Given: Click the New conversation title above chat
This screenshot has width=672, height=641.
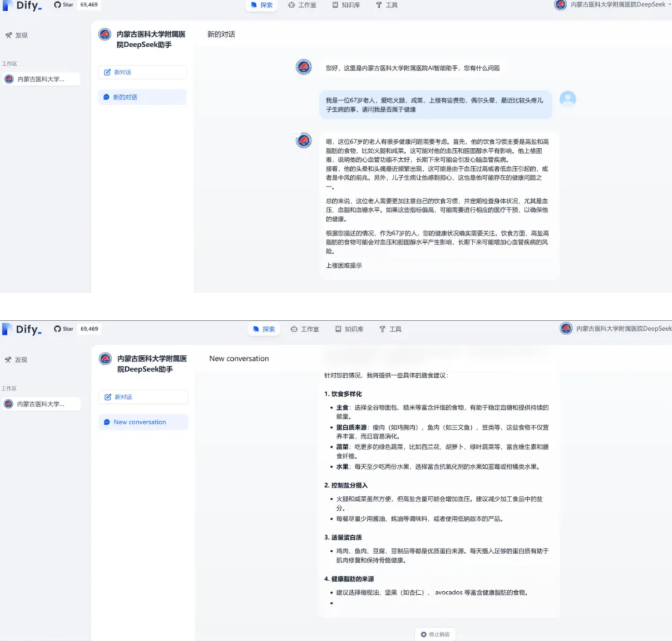Looking at the screenshot, I should click(239, 359).
